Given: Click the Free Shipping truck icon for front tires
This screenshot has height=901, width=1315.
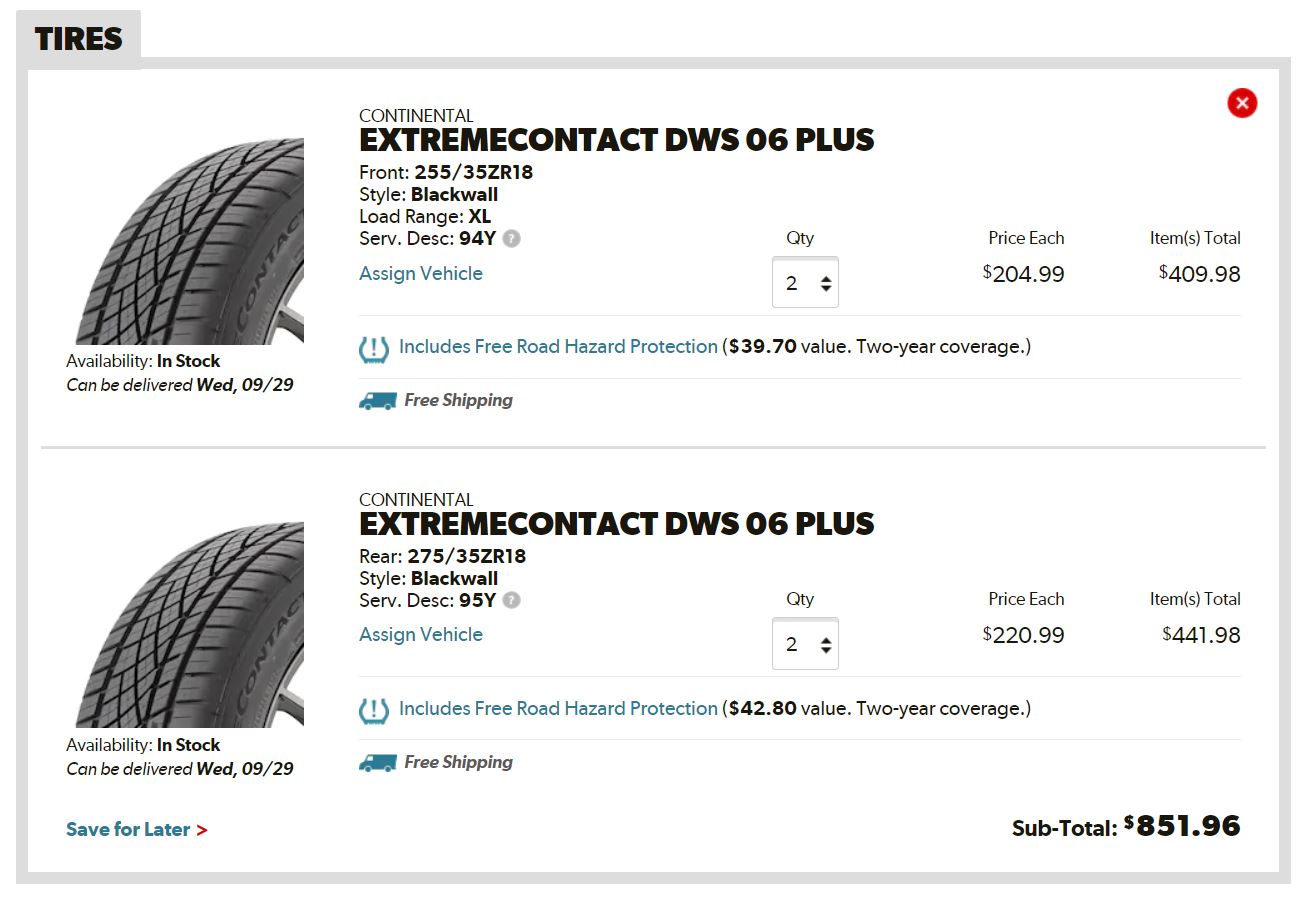Looking at the screenshot, I should point(377,401).
